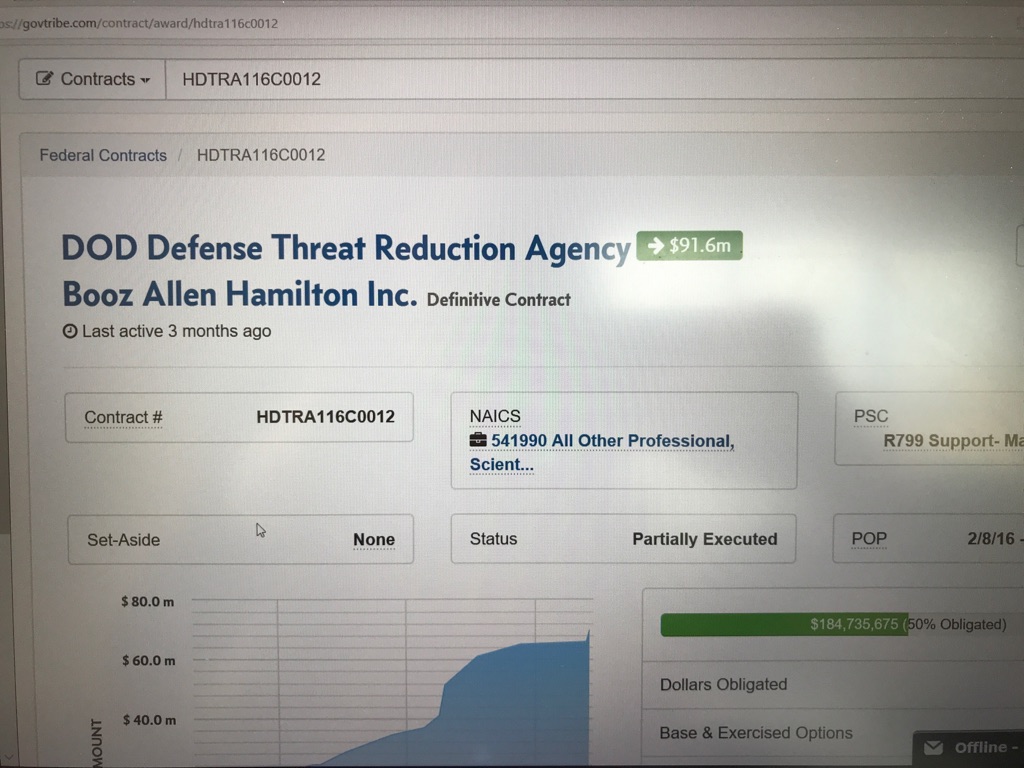
Task: Click the arrow icon in $91.6m badge
Action: click(x=656, y=245)
